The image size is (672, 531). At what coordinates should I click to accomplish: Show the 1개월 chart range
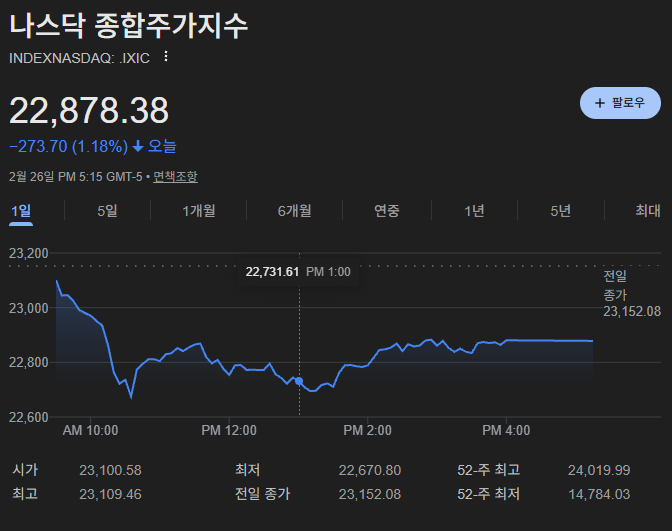(199, 210)
